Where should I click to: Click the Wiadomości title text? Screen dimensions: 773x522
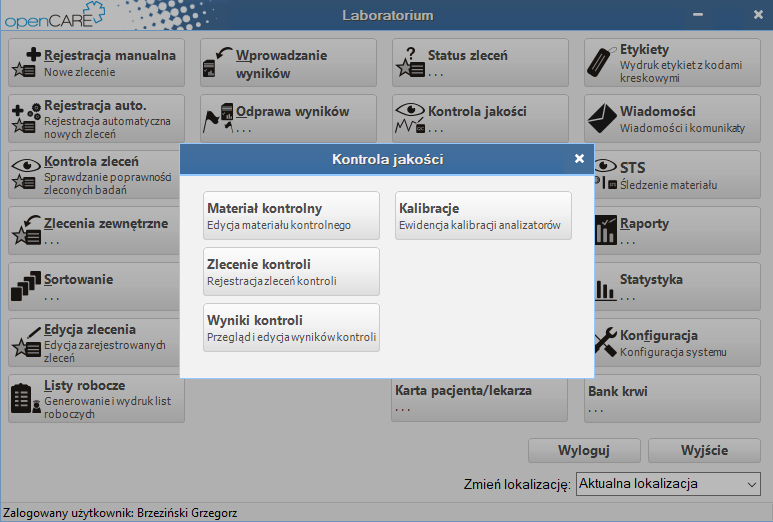click(658, 111)
